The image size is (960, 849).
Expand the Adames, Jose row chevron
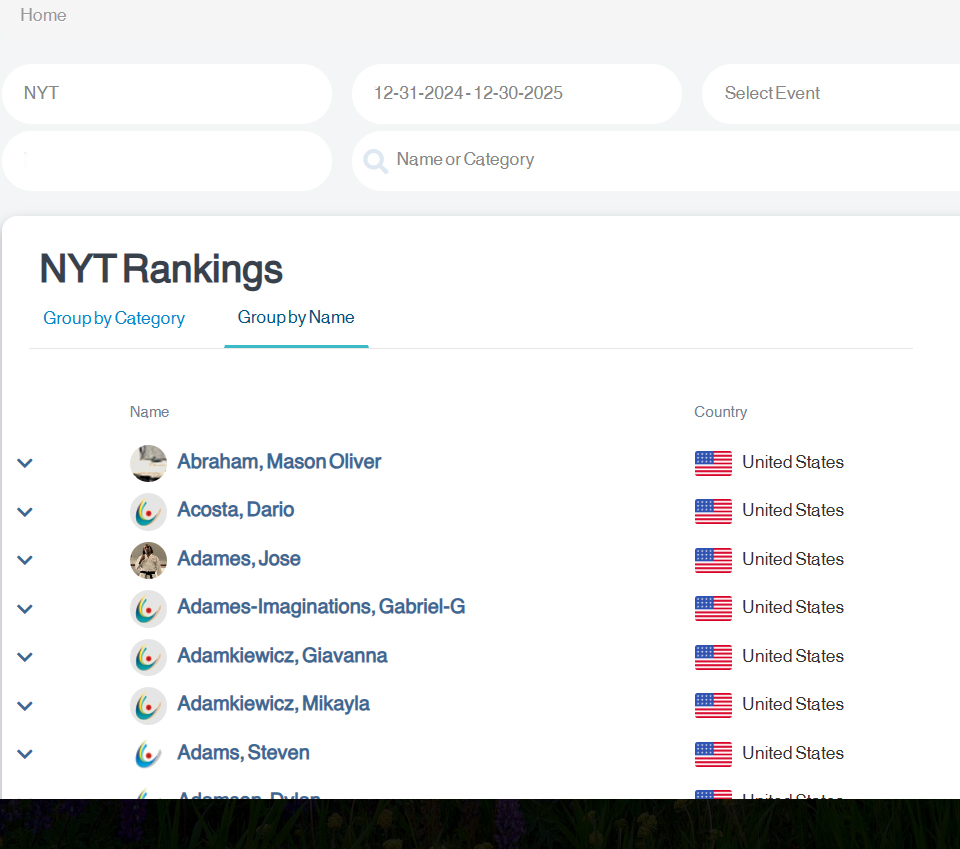pyautogui.click(x=25, y=560)
